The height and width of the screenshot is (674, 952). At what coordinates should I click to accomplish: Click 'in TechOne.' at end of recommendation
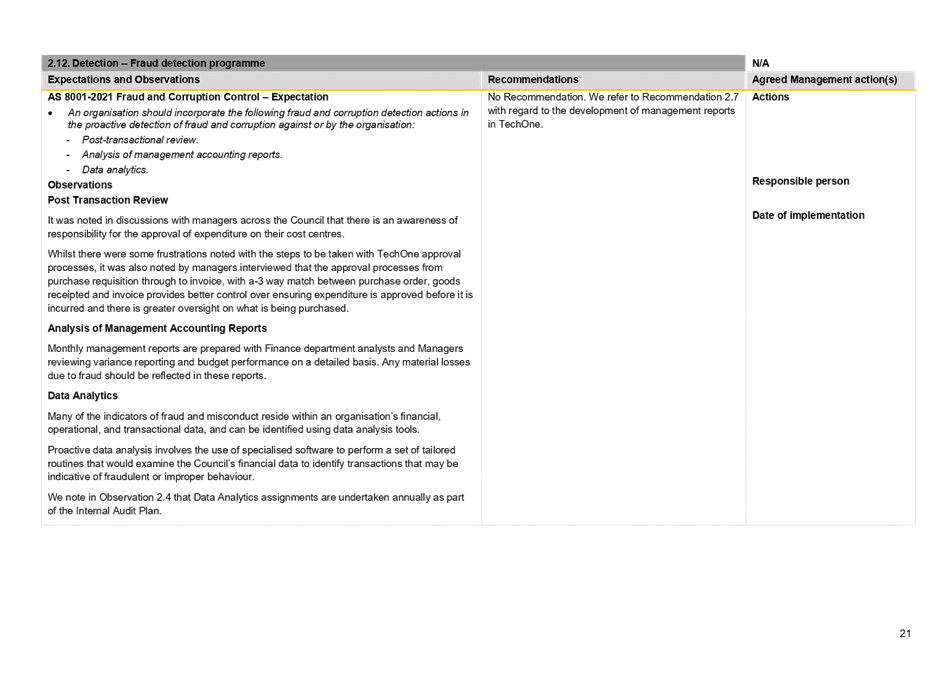[x=515, y=124]
